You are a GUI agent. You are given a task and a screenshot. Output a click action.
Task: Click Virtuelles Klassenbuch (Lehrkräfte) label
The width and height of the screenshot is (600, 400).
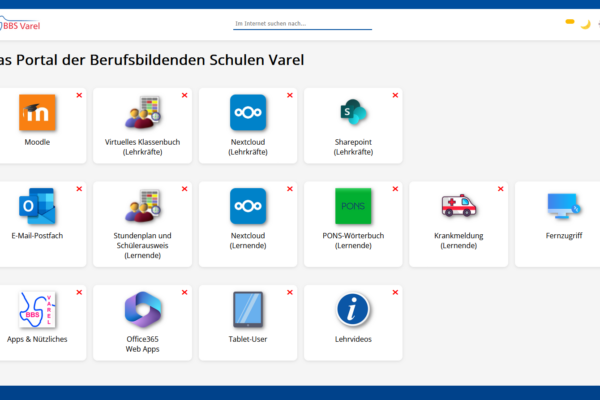(x=142, y=147)
